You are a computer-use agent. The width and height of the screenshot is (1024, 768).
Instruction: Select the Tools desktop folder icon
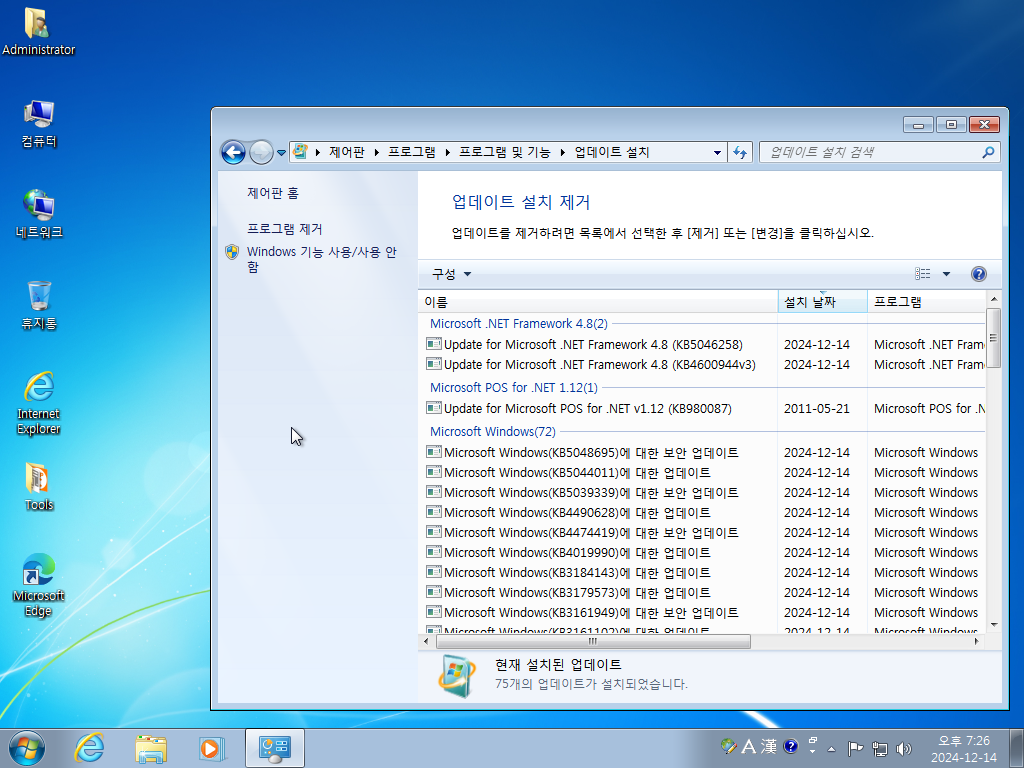pos(39,487)
